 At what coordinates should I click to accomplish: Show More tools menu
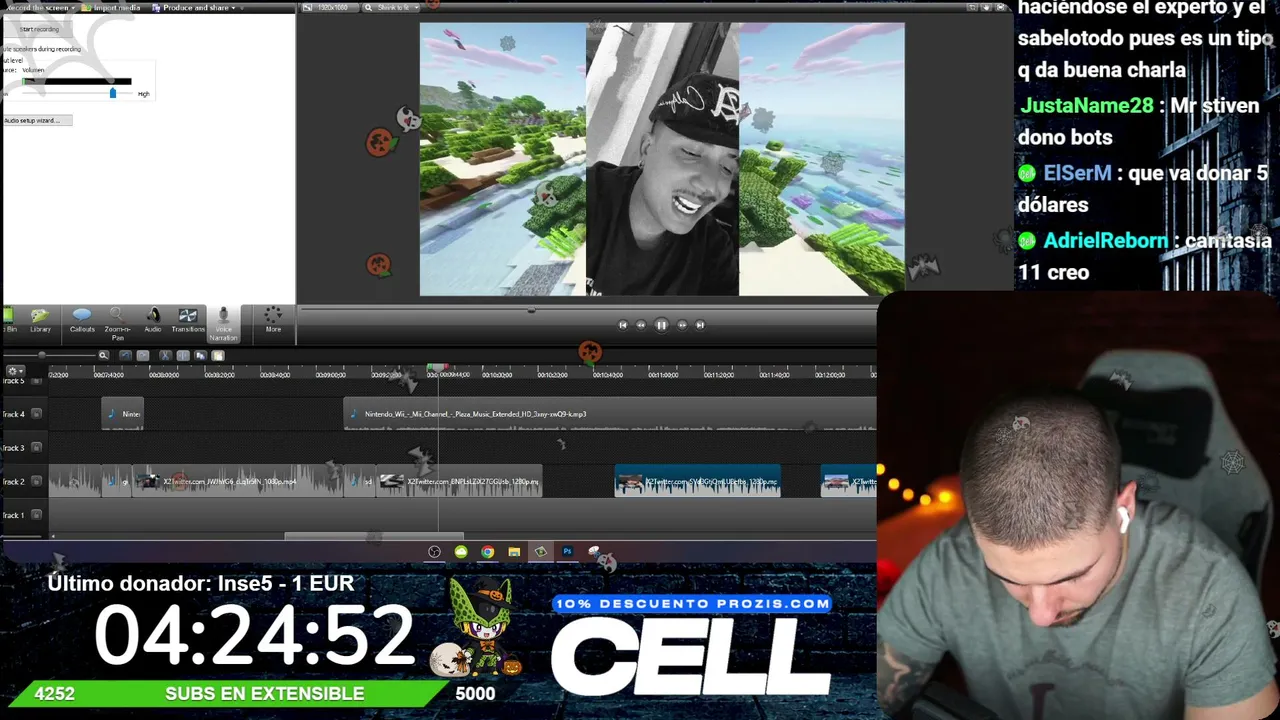[273, 320]
